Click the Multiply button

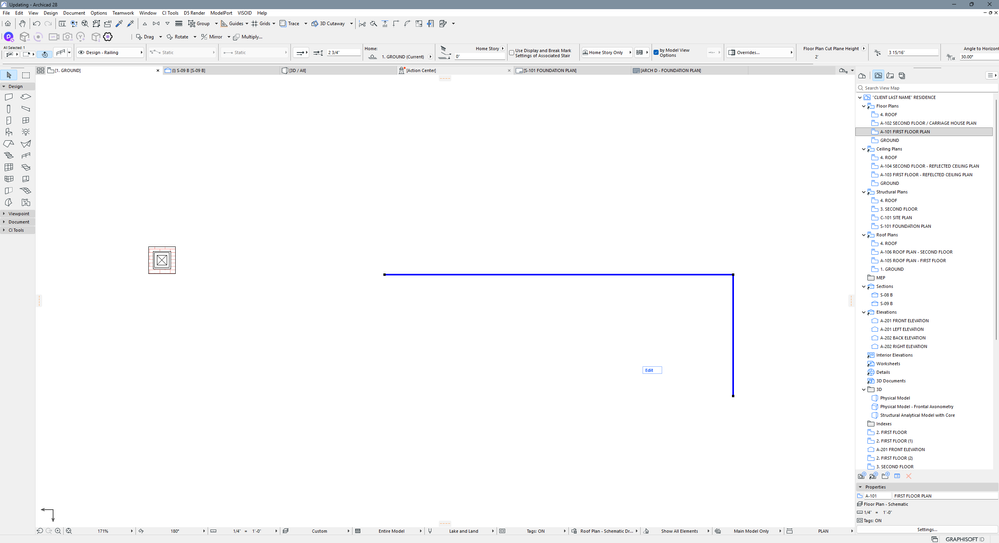tap(248, 37)
